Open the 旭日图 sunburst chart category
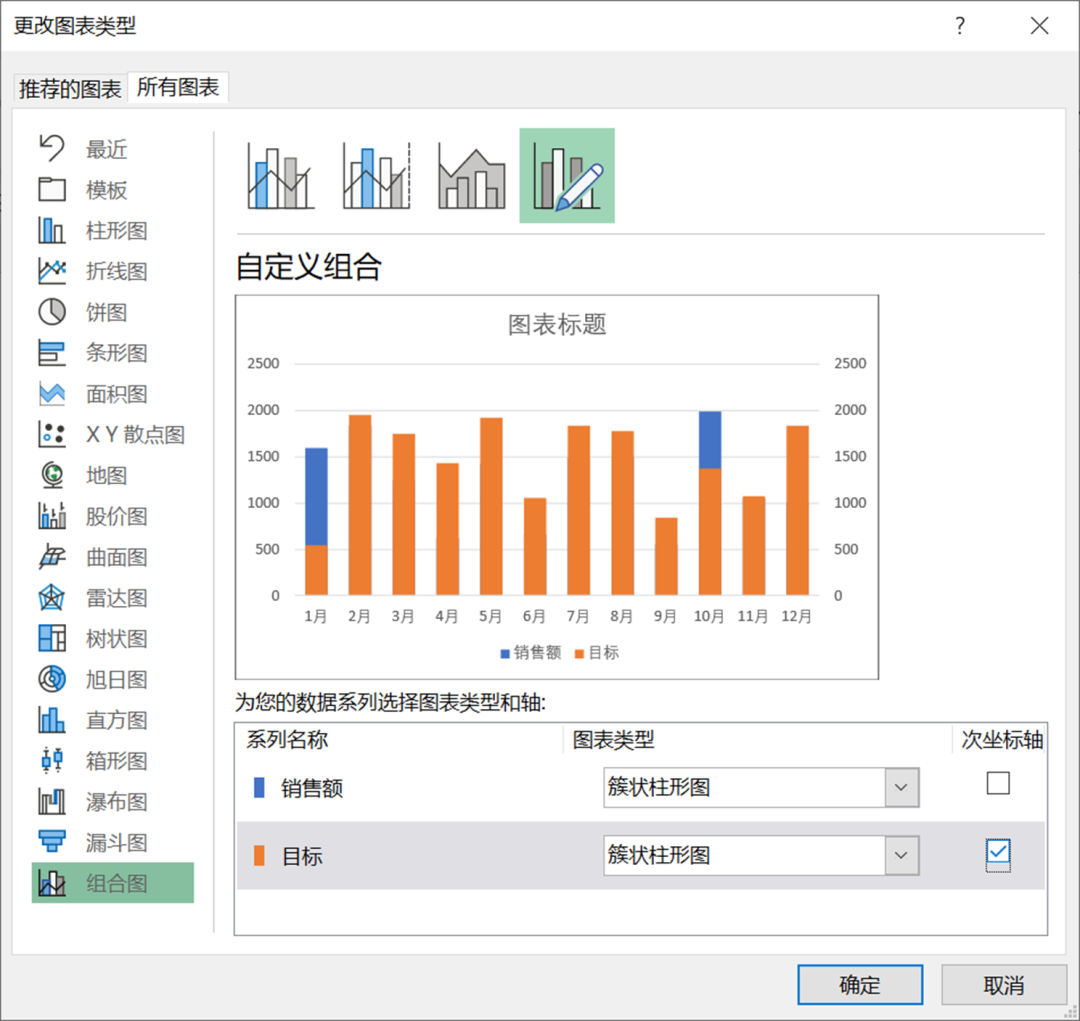Screen dimensions: 1080x1021 tap(116, 680)
